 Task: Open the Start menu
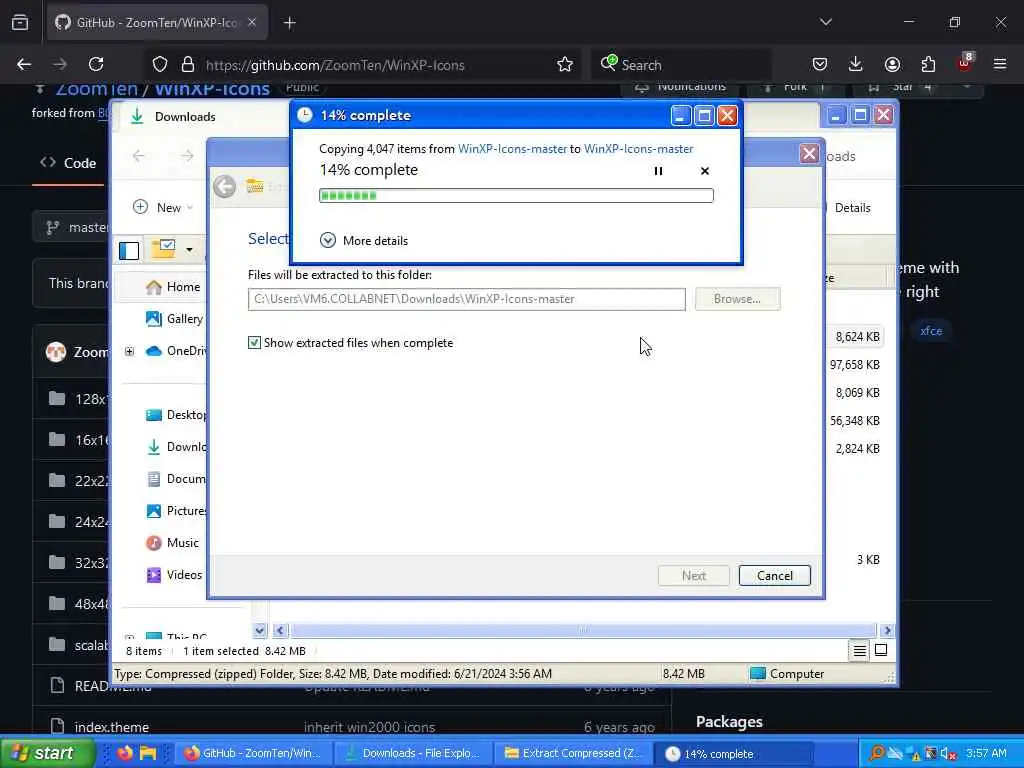tap(47, 753)
